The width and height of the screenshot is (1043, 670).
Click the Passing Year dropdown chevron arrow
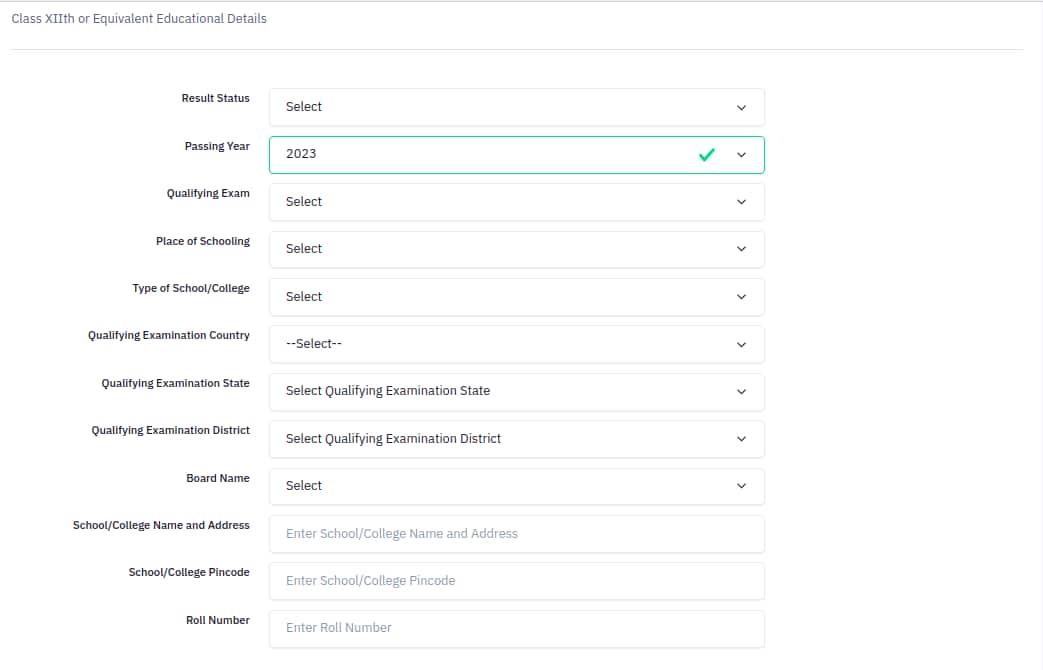[741, 155]
